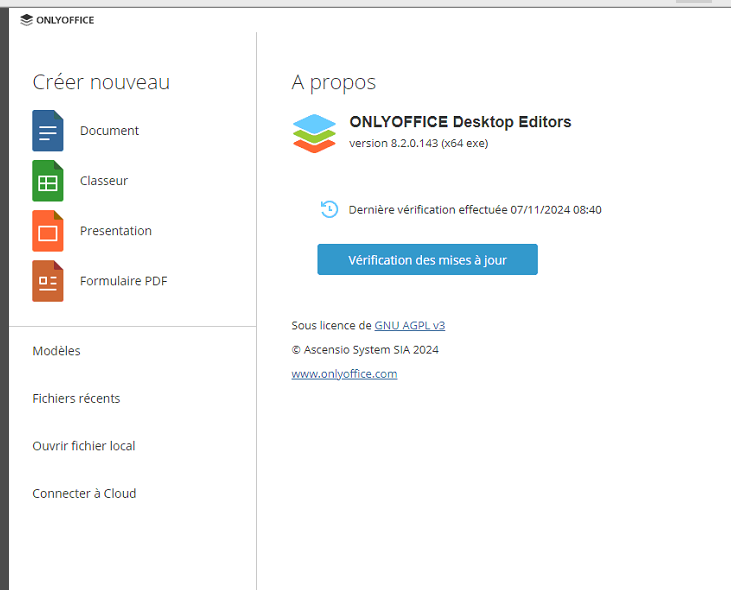Screen dimensions: 731x590
Task: Create a new Formulaire PDF via its label
Action: click(124, 281)
